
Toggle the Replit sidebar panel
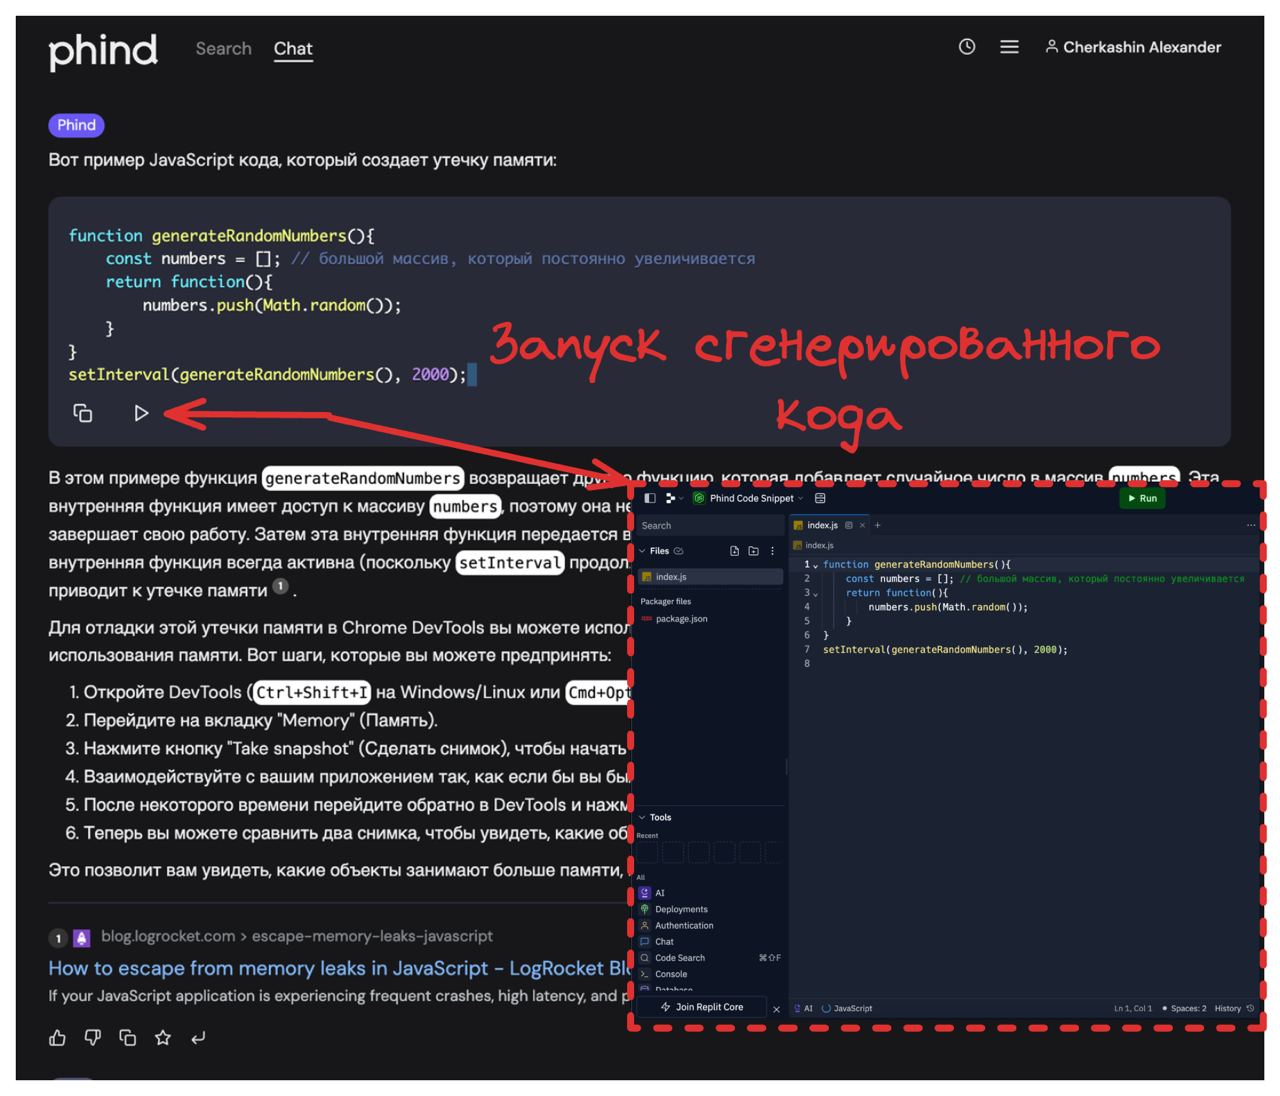pos(650,498)
